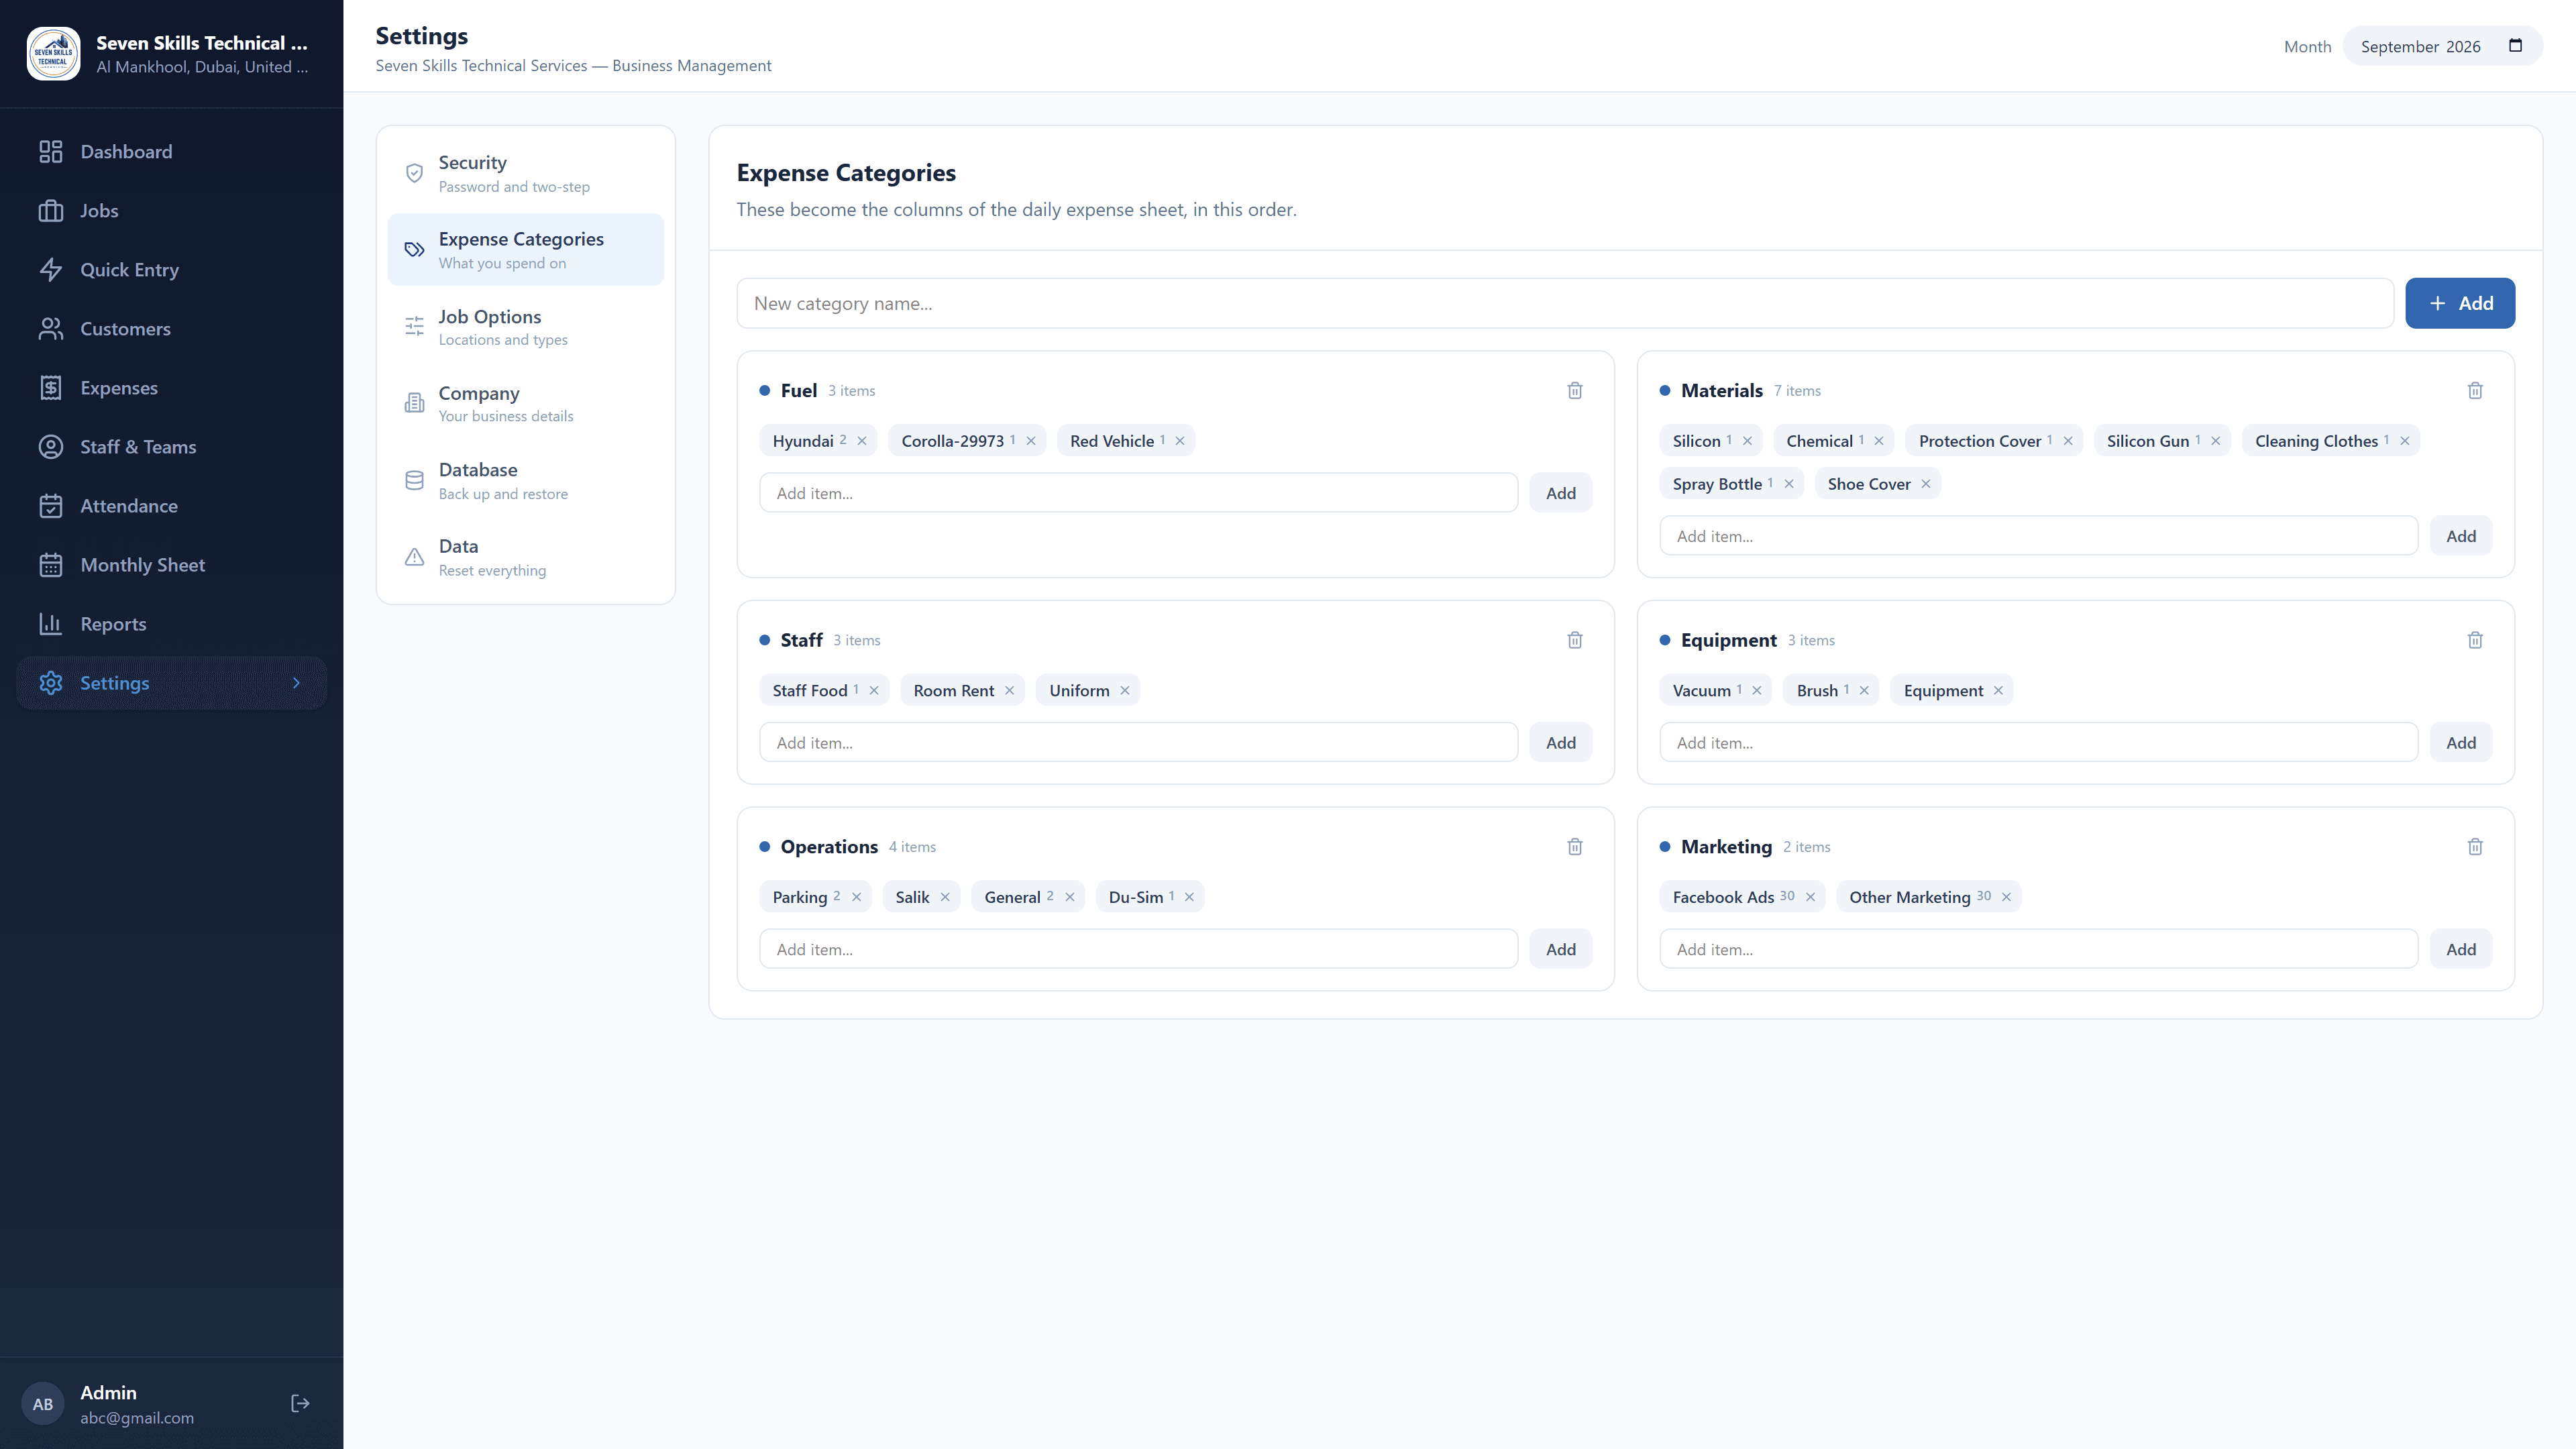Click Add in the Materials card

coord(2461,536)
